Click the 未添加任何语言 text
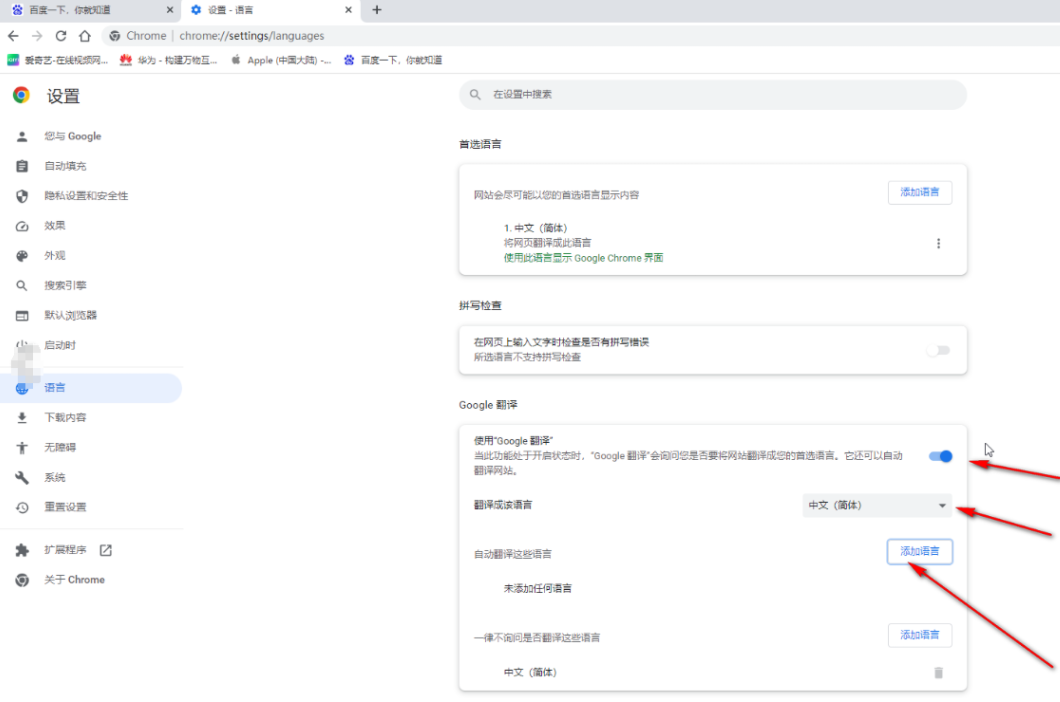The image size is (1060, 702). click(538, 588)
